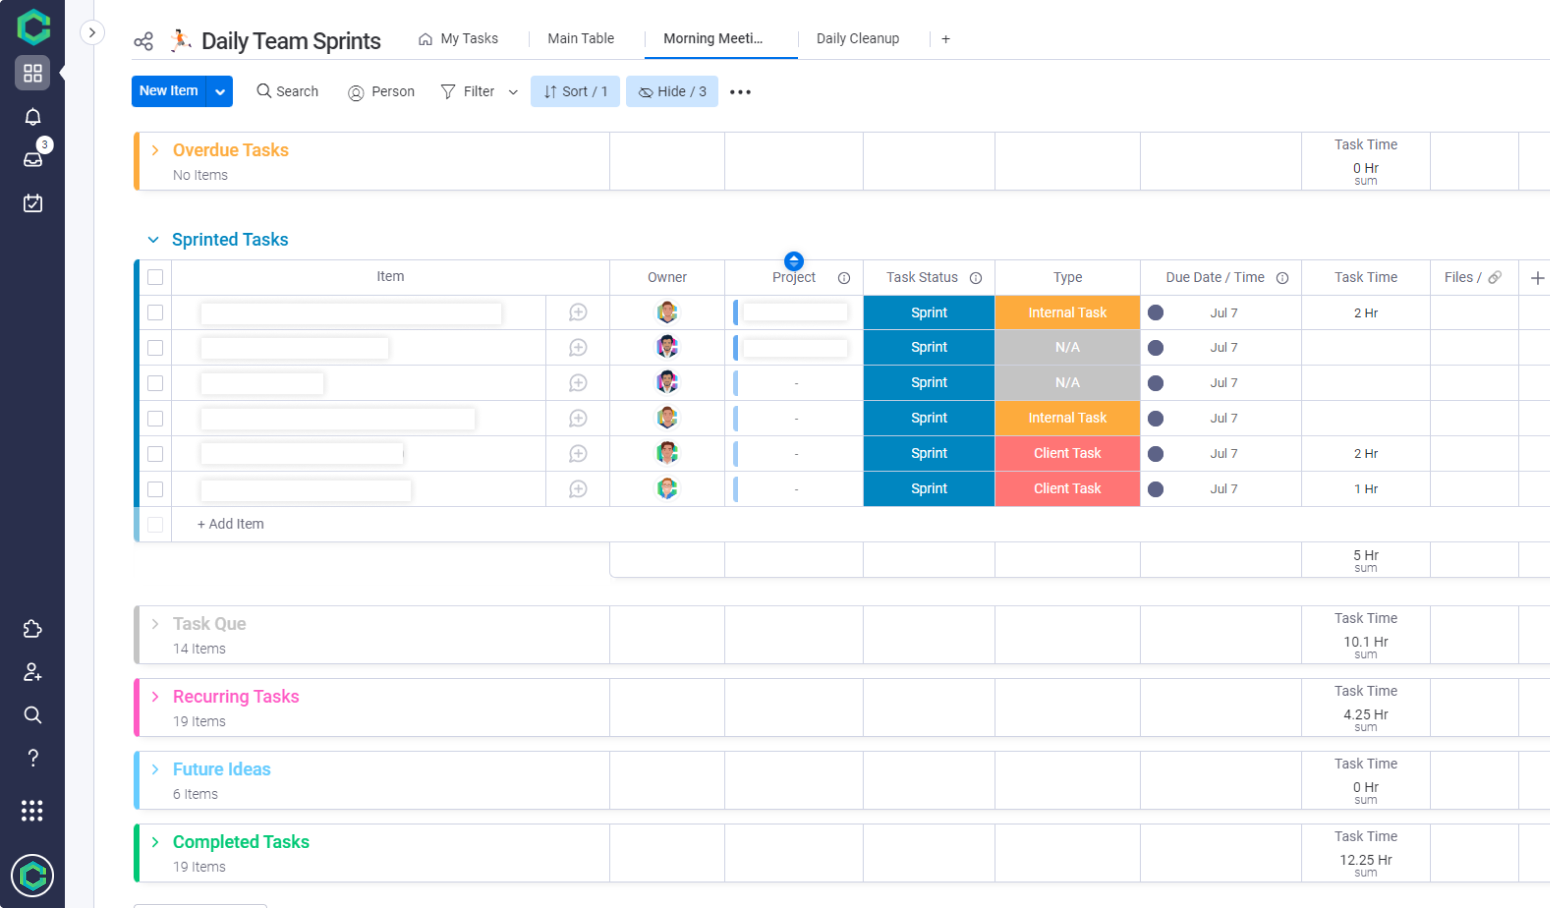The width and height of the screenshot is (1550, 908).
Task: Expand the Completed Tasks group
Action: [x=155, y=842]
